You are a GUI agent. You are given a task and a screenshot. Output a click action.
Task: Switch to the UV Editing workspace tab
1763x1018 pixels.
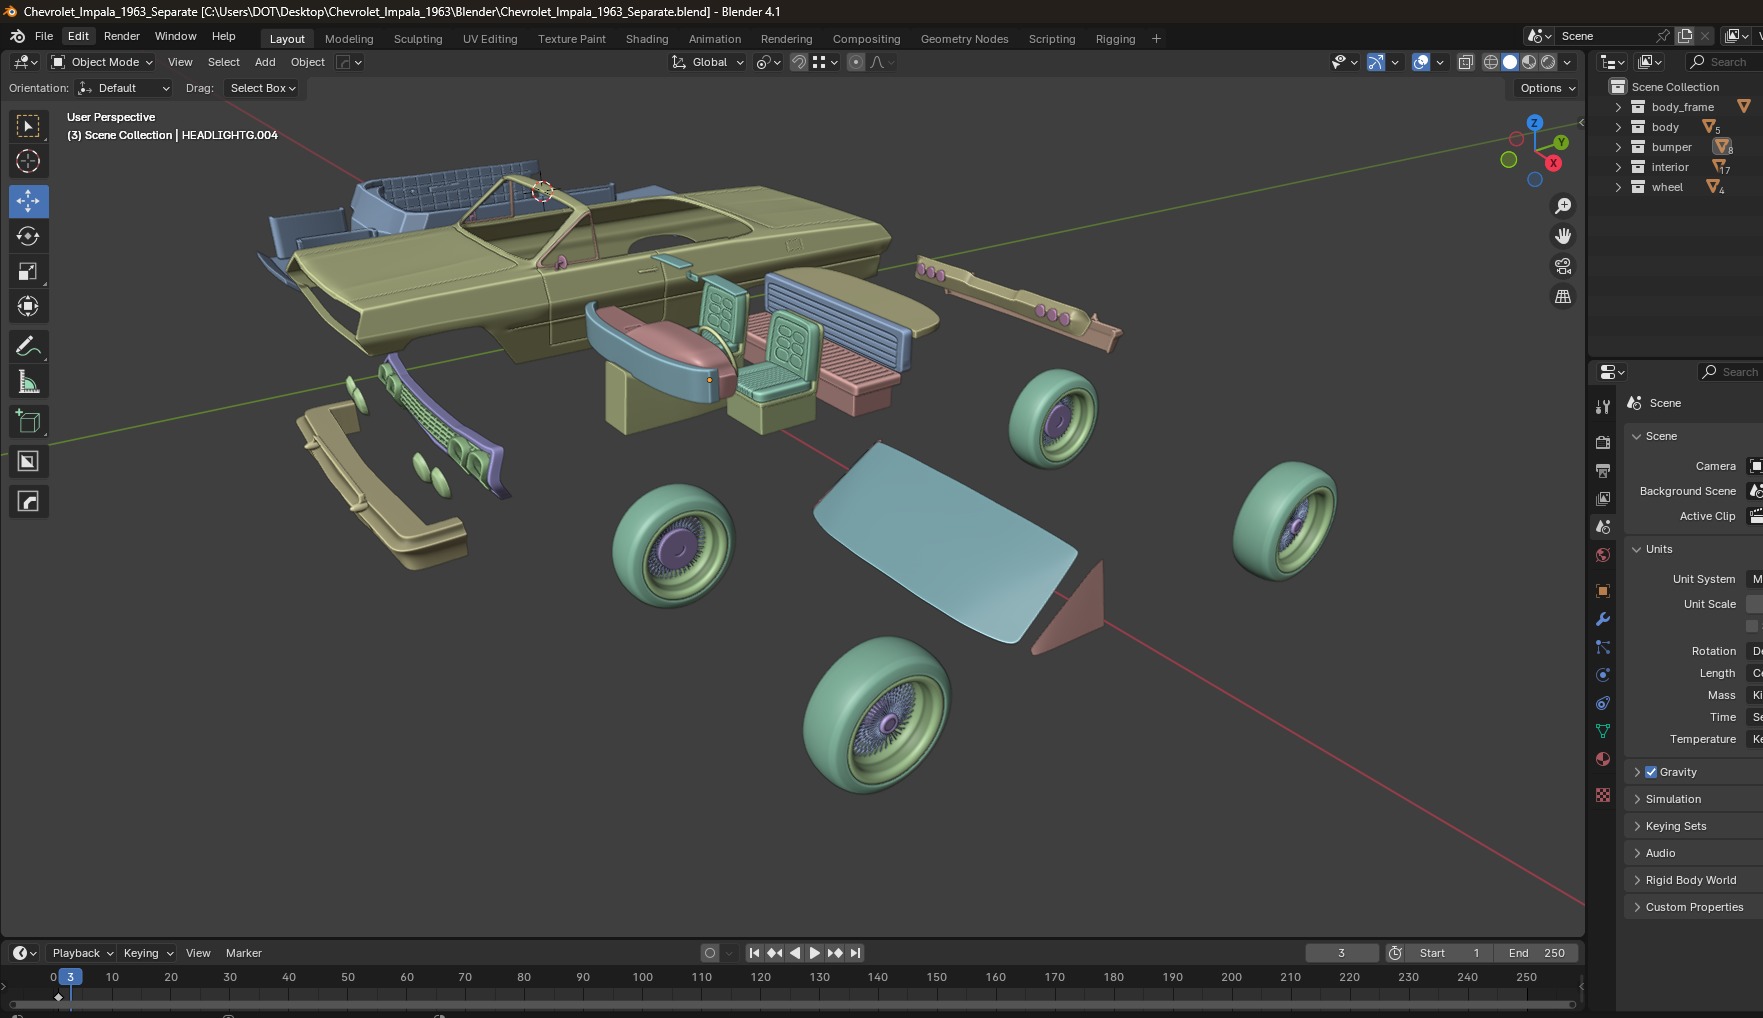490,39
